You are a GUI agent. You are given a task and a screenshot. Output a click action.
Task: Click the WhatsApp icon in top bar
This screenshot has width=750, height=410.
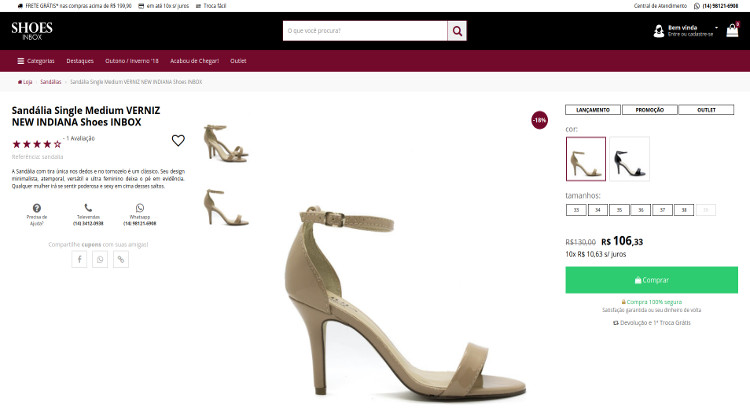697,6
